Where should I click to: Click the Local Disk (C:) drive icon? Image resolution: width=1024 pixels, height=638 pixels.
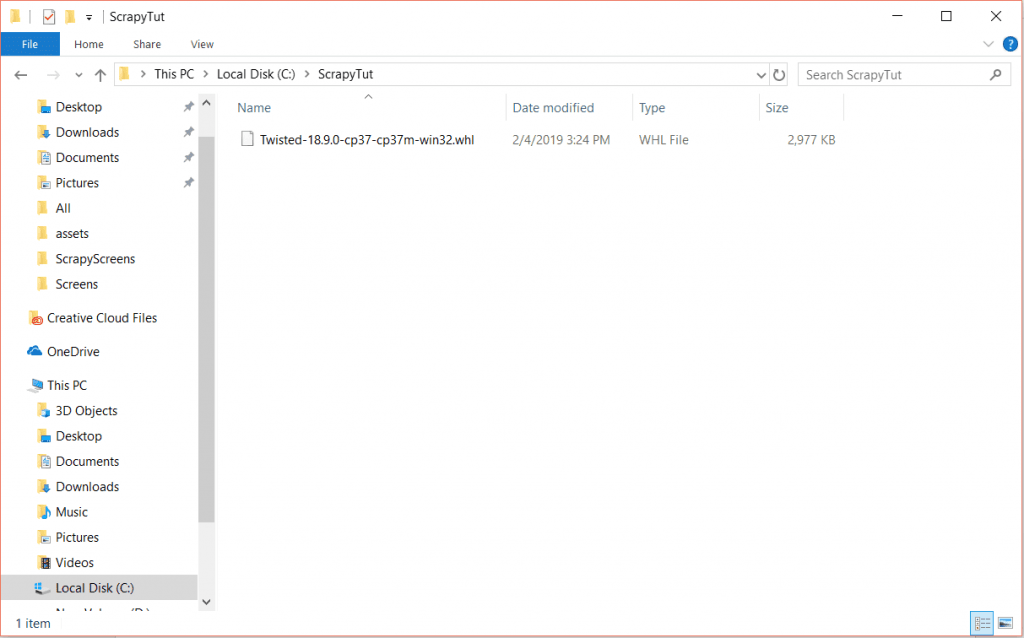pyautogui.click(x=42, y=588)
